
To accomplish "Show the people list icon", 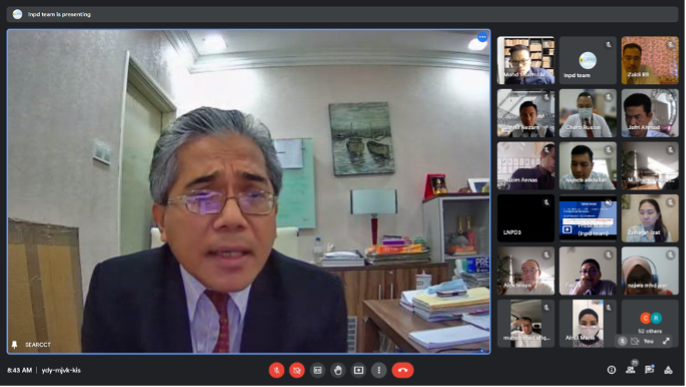I will (630, 370).
